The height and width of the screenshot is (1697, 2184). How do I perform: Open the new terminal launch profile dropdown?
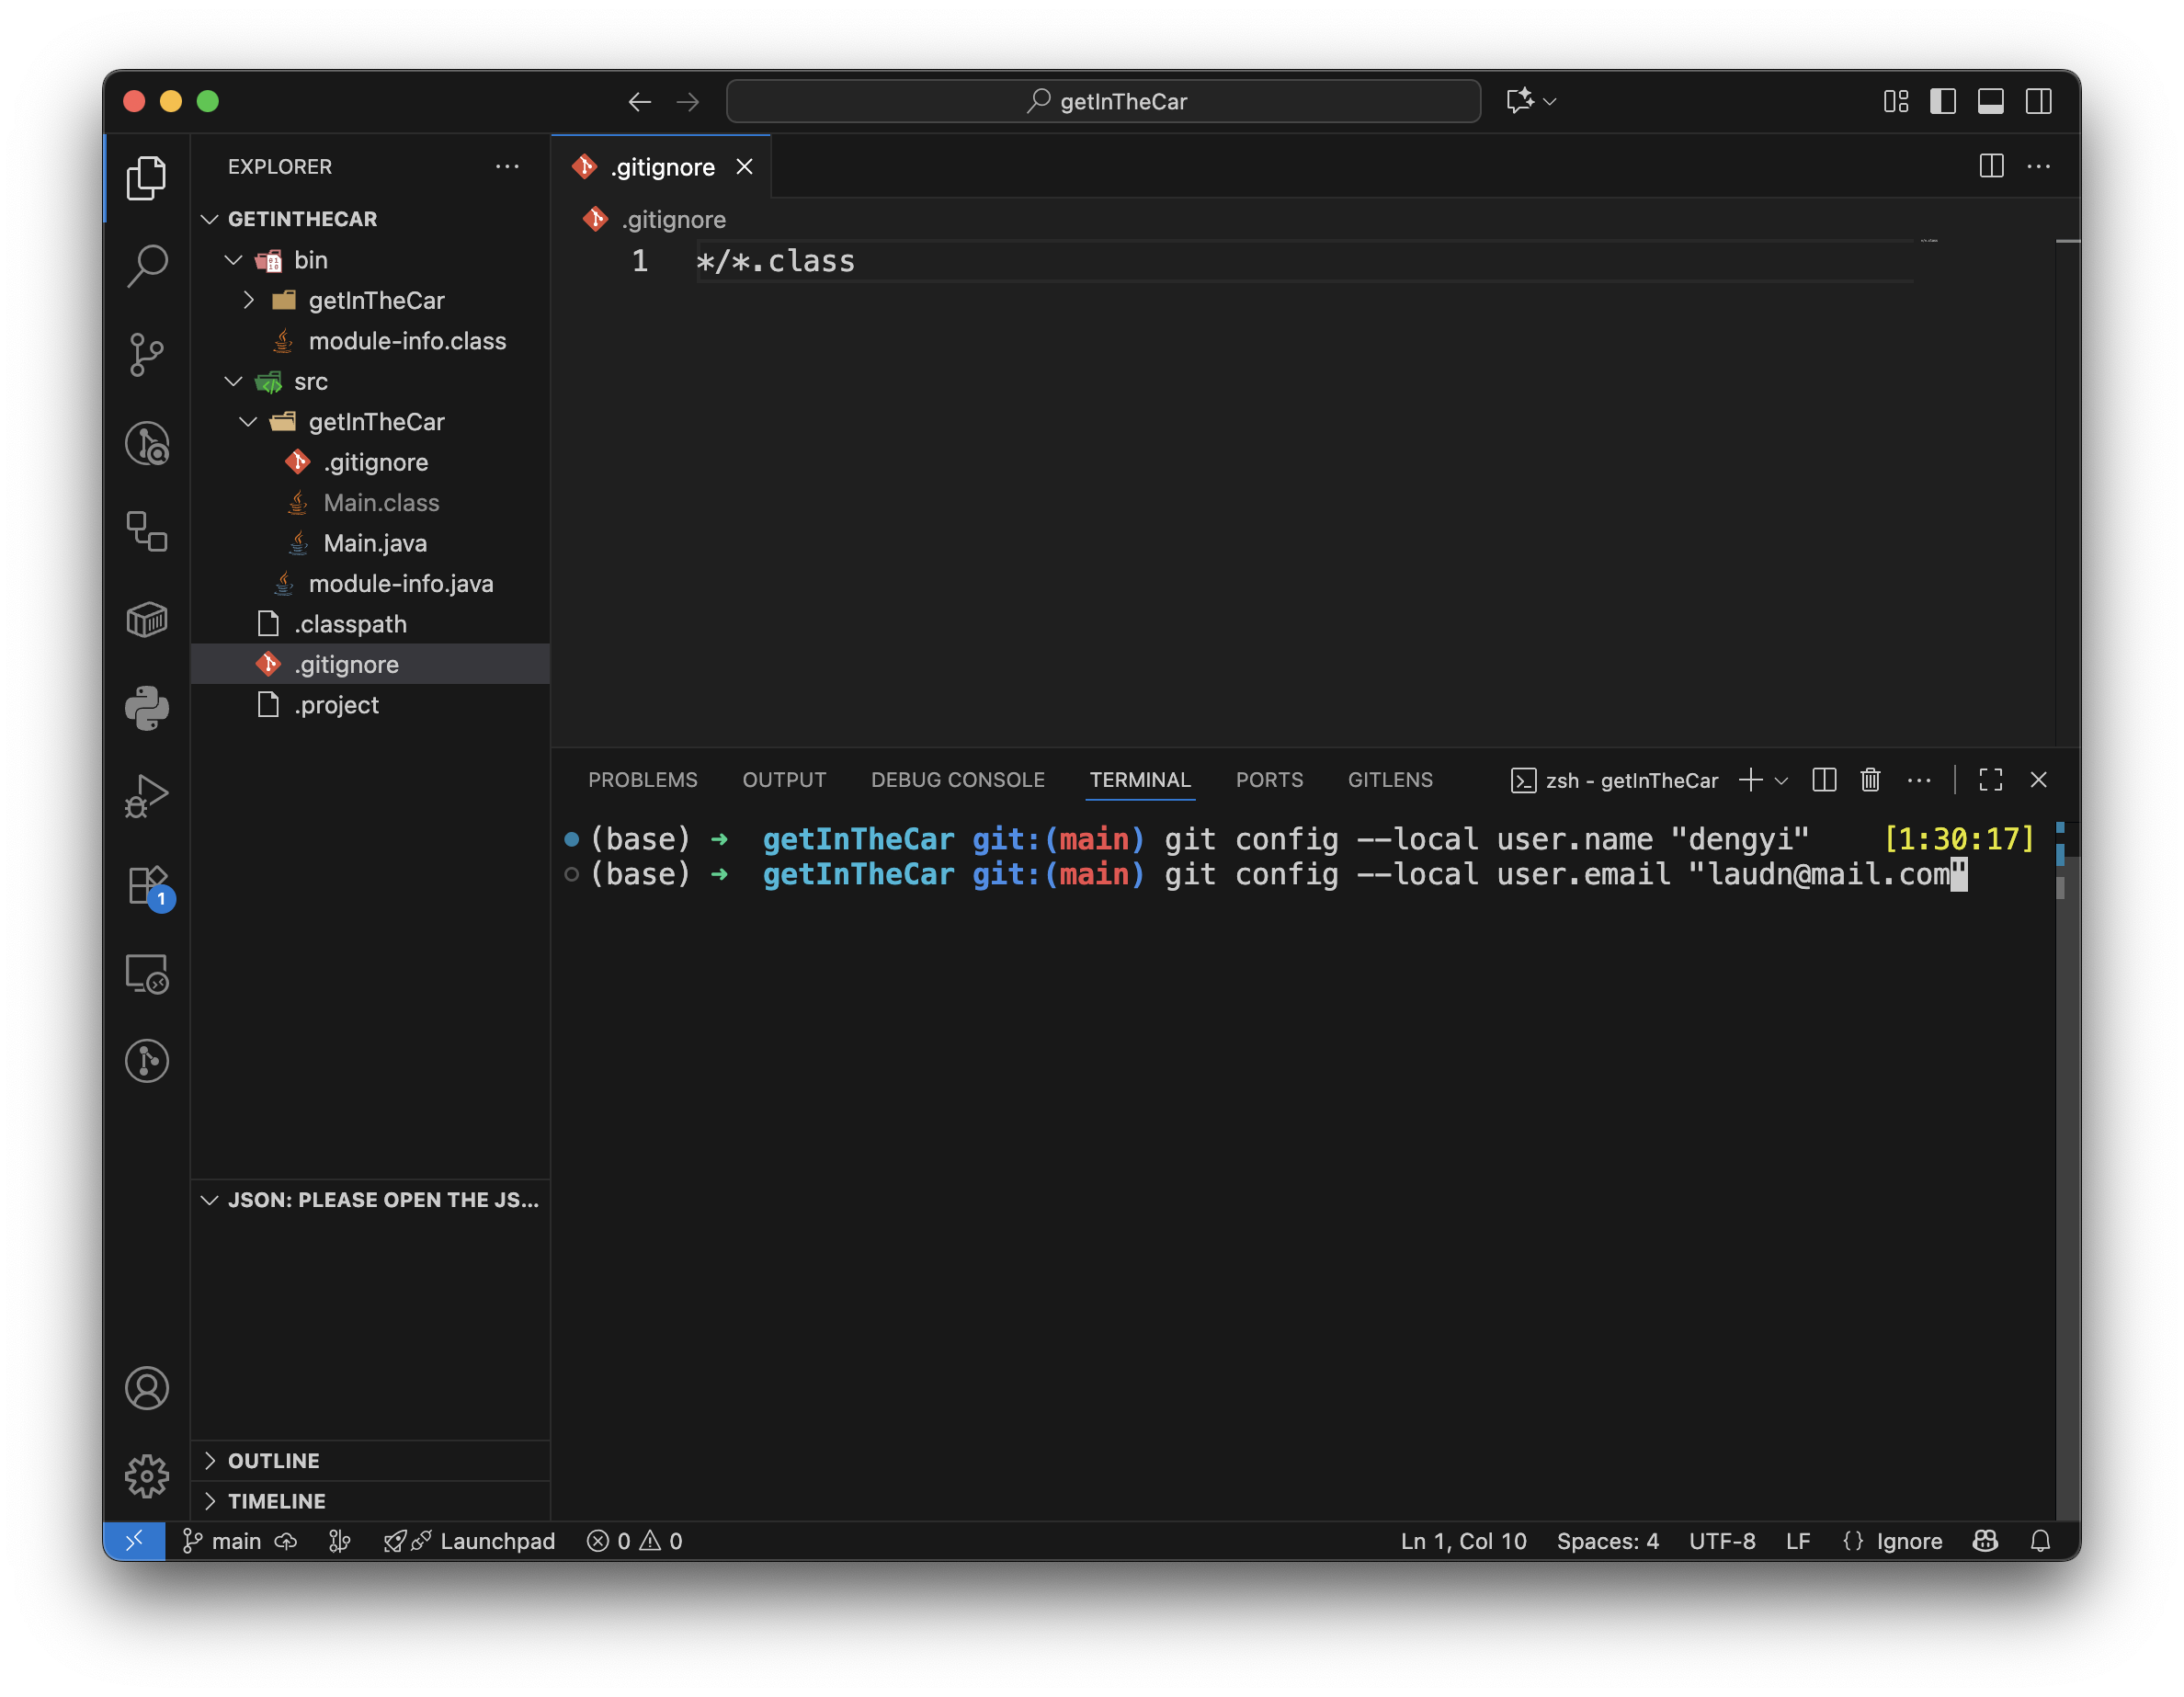click(x=1782, y=780)
